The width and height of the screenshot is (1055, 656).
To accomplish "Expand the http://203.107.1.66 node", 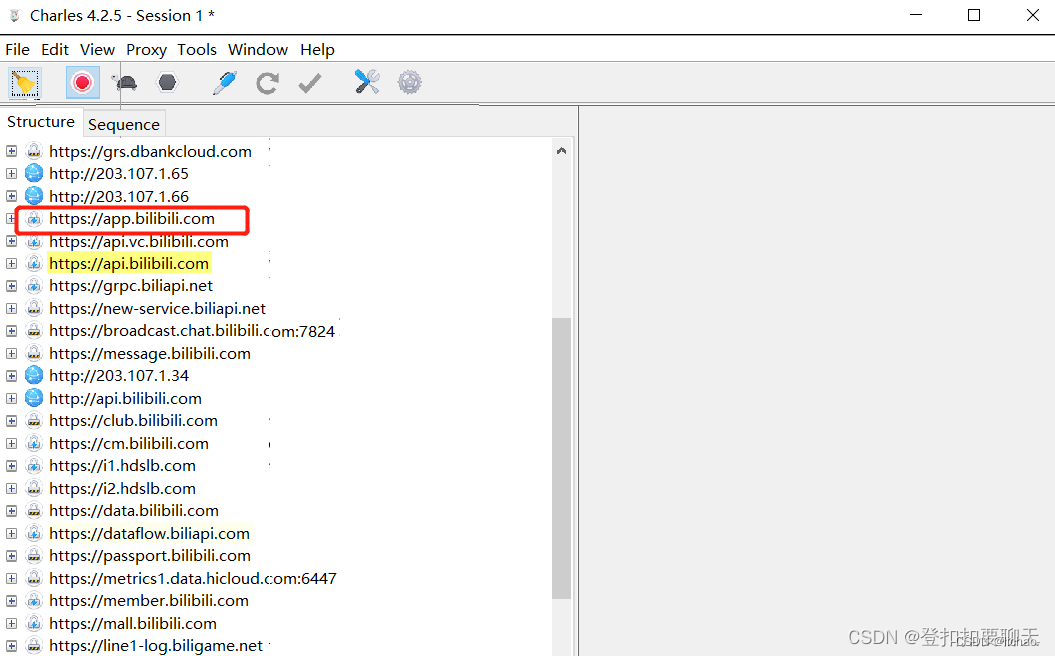I will (x=11, y=196).
